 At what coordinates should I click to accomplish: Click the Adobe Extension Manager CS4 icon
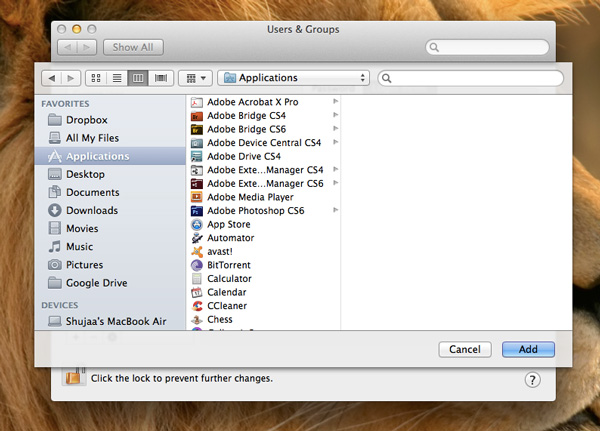click(x=197, y=170)
